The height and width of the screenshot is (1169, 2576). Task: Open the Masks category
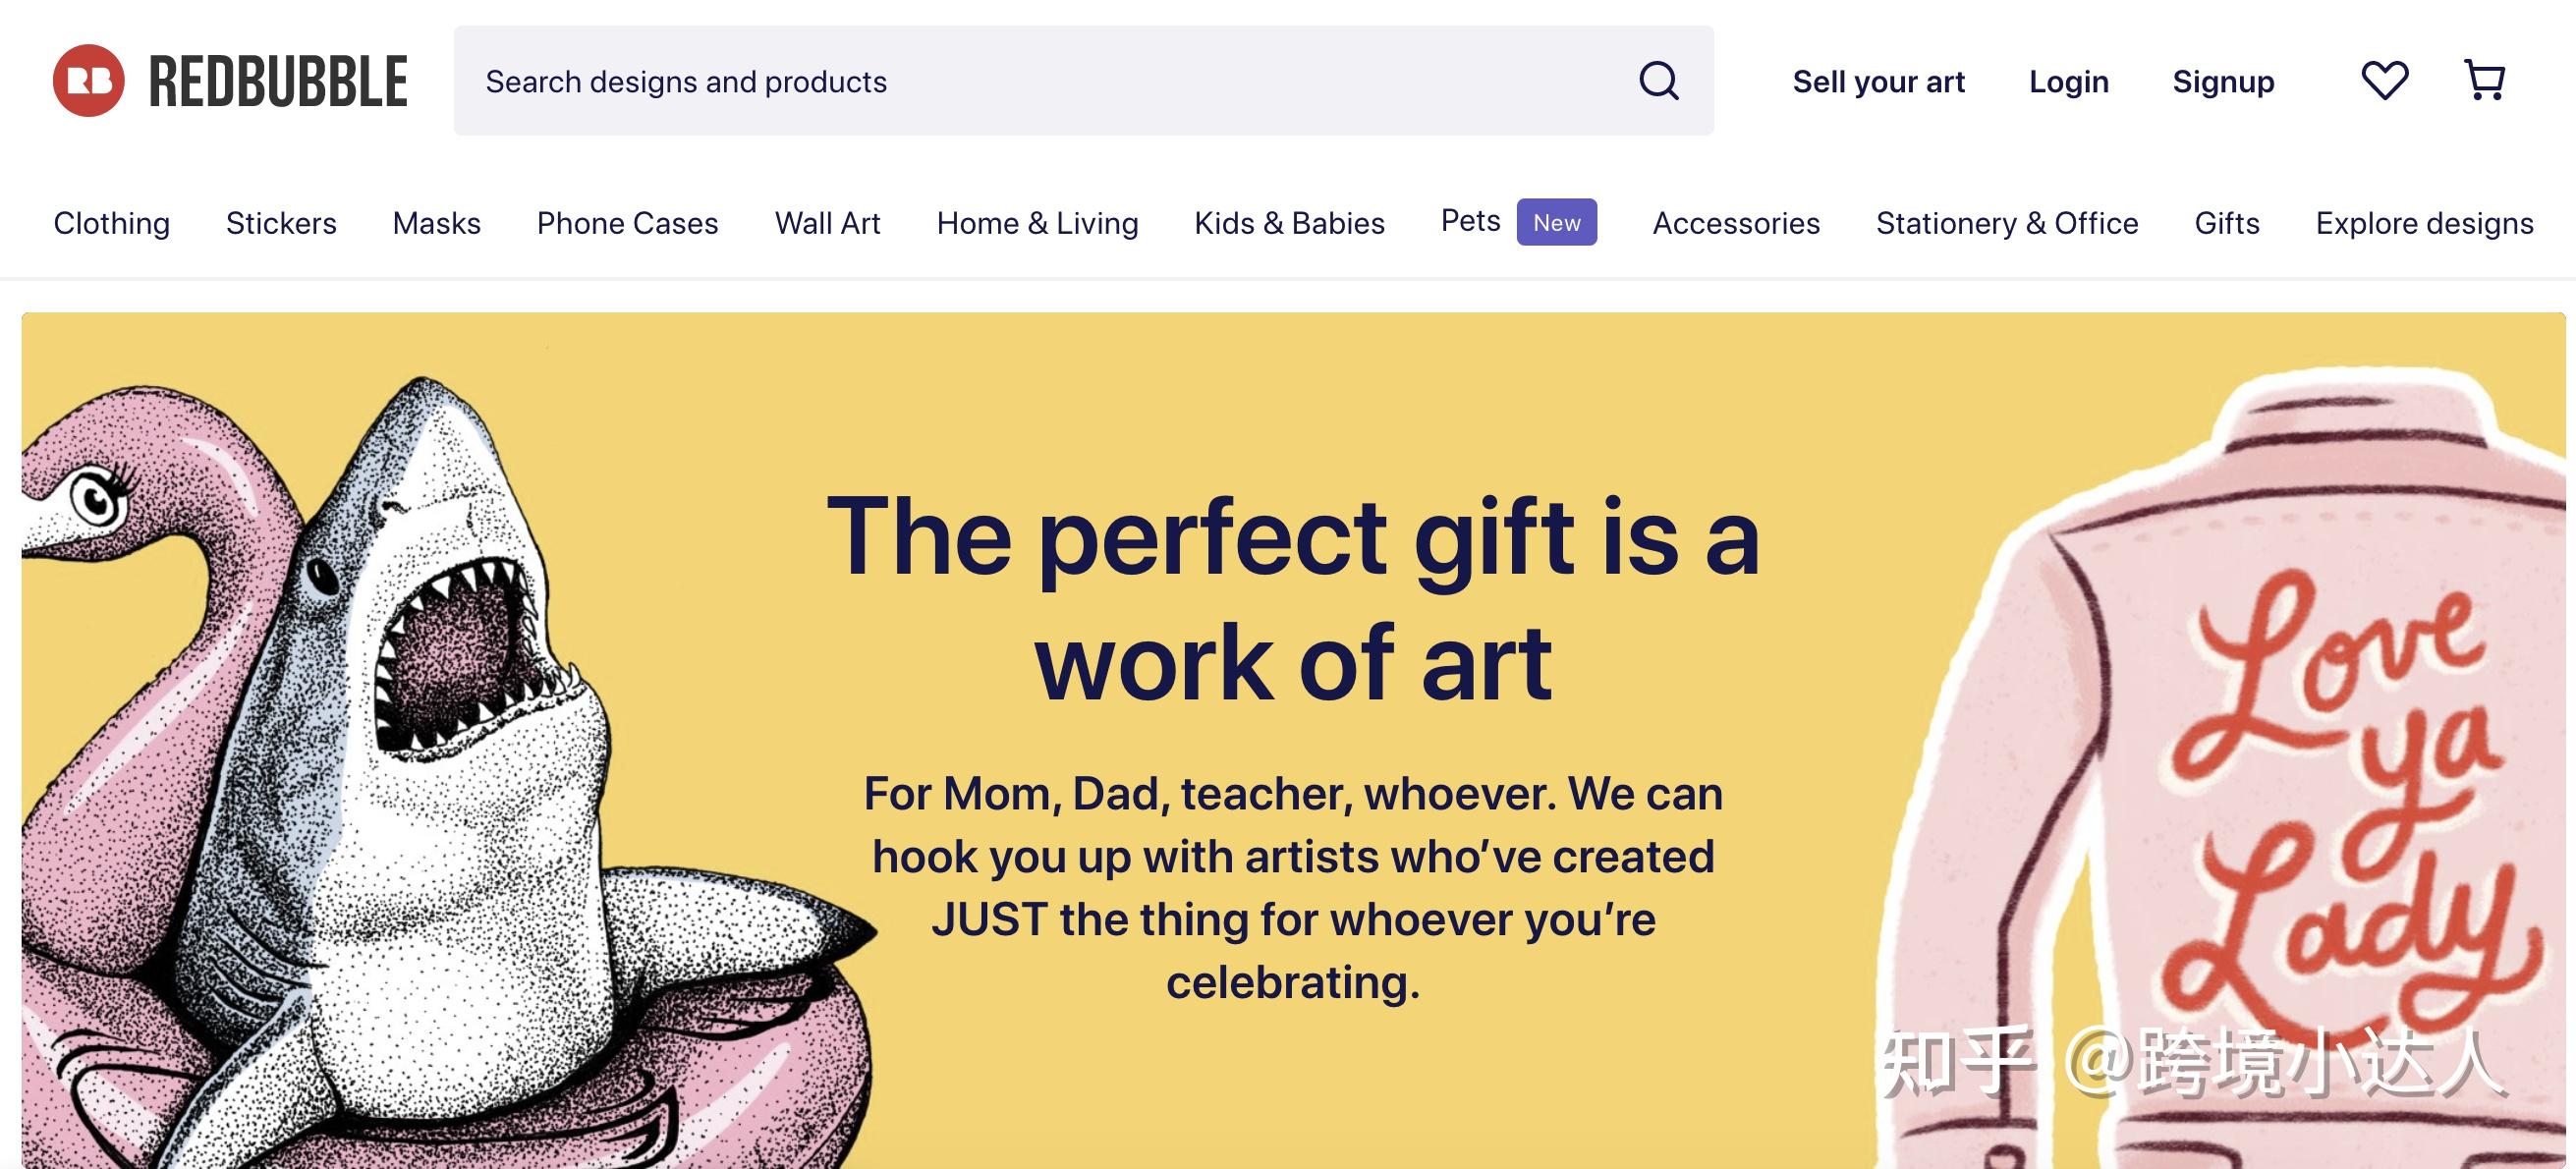(437, 223)
